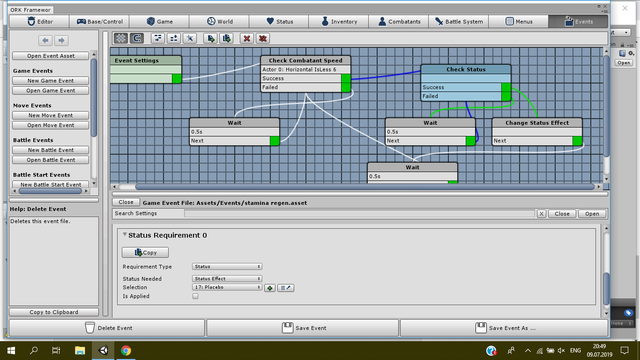Switch to the Status tab
Screen dimensions: 640x360
pos(279,21)
